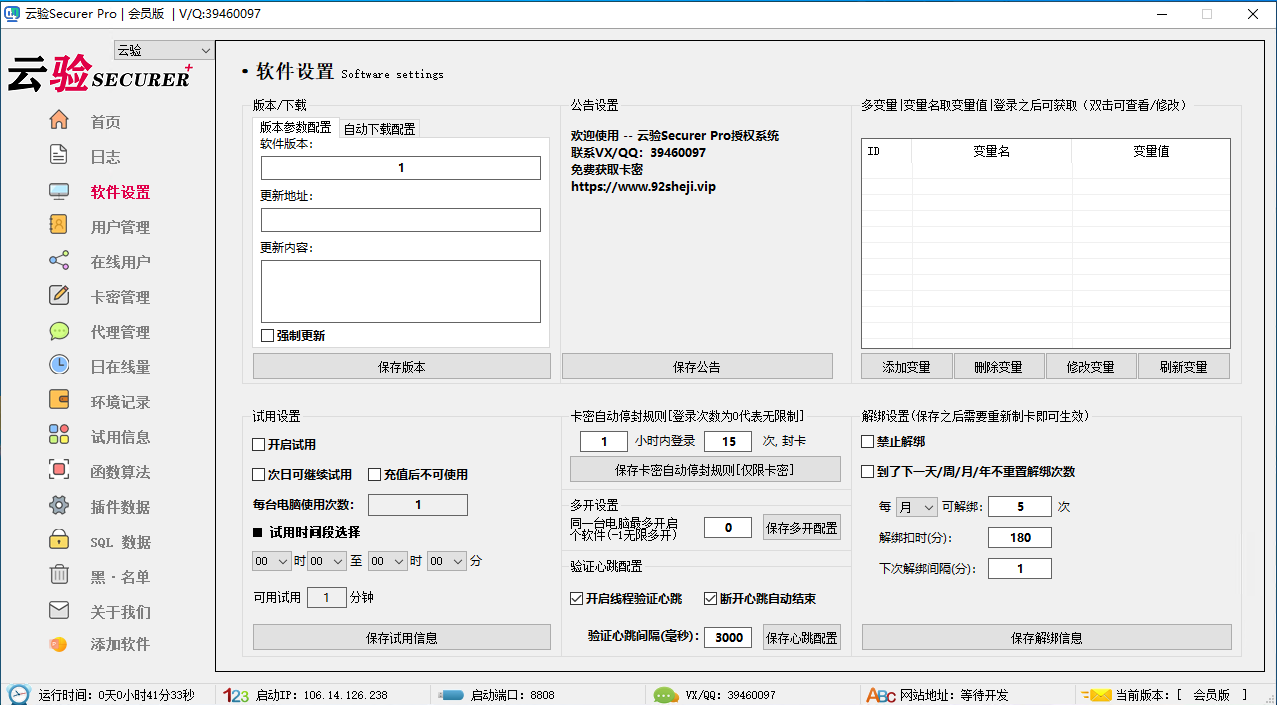1277x705 pixels.
Task: Click 验证心跳间隔 field showing 3000
Action: pos(728,637)
